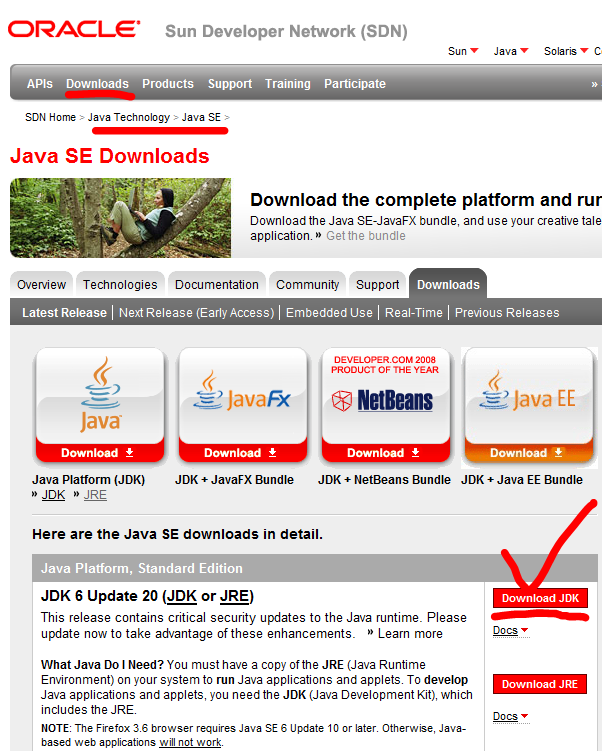This screenshot has height=751, width=602.
Task: Expand Docs dropdown under Download JRE
Action: pyautogui.click(x=511, y=717)
